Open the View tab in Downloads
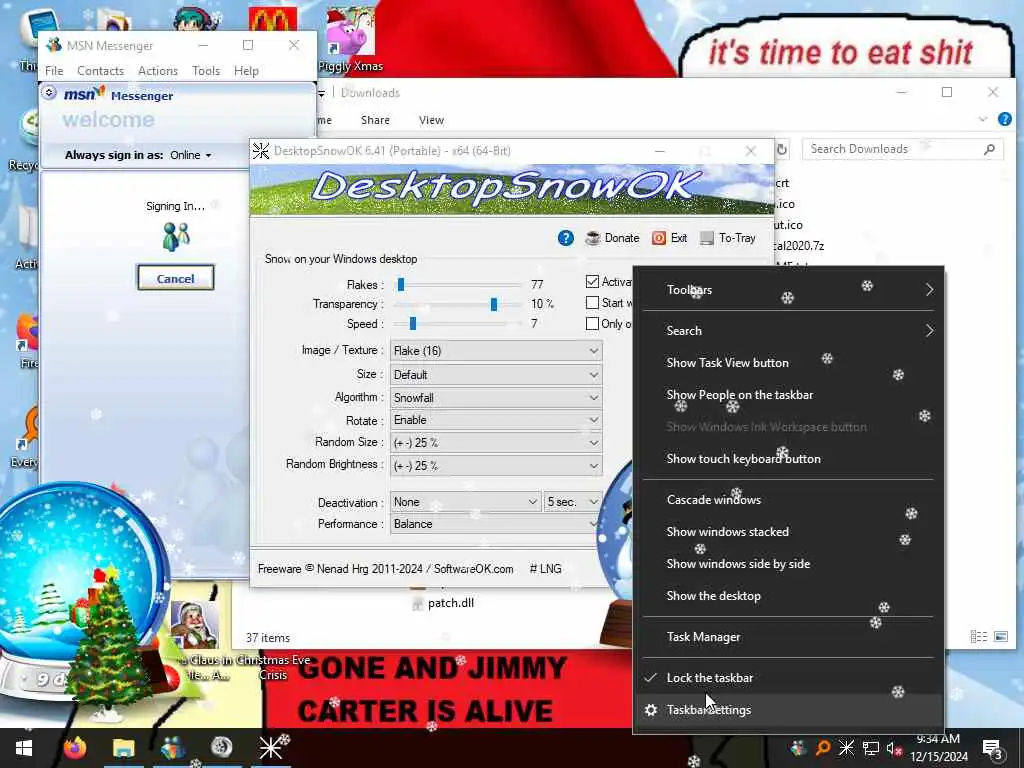Screen dimensions: 1024x768 (431, 120)
